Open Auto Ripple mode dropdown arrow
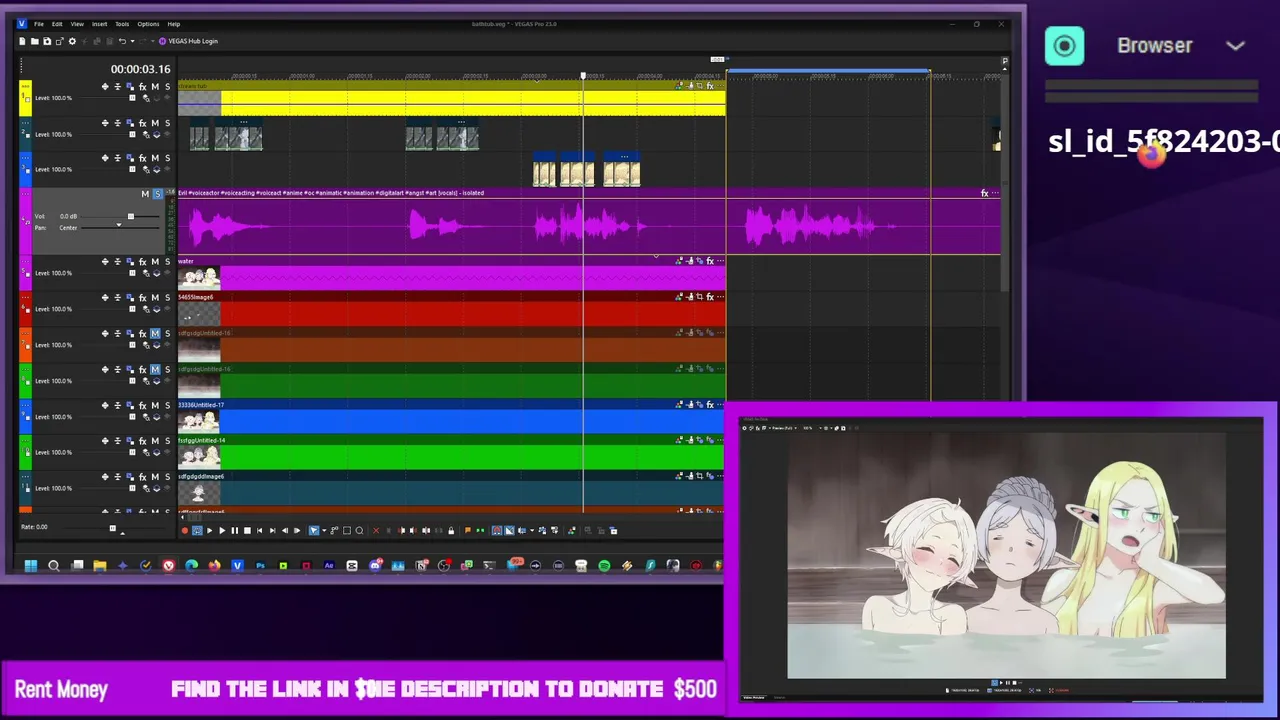 532,530
